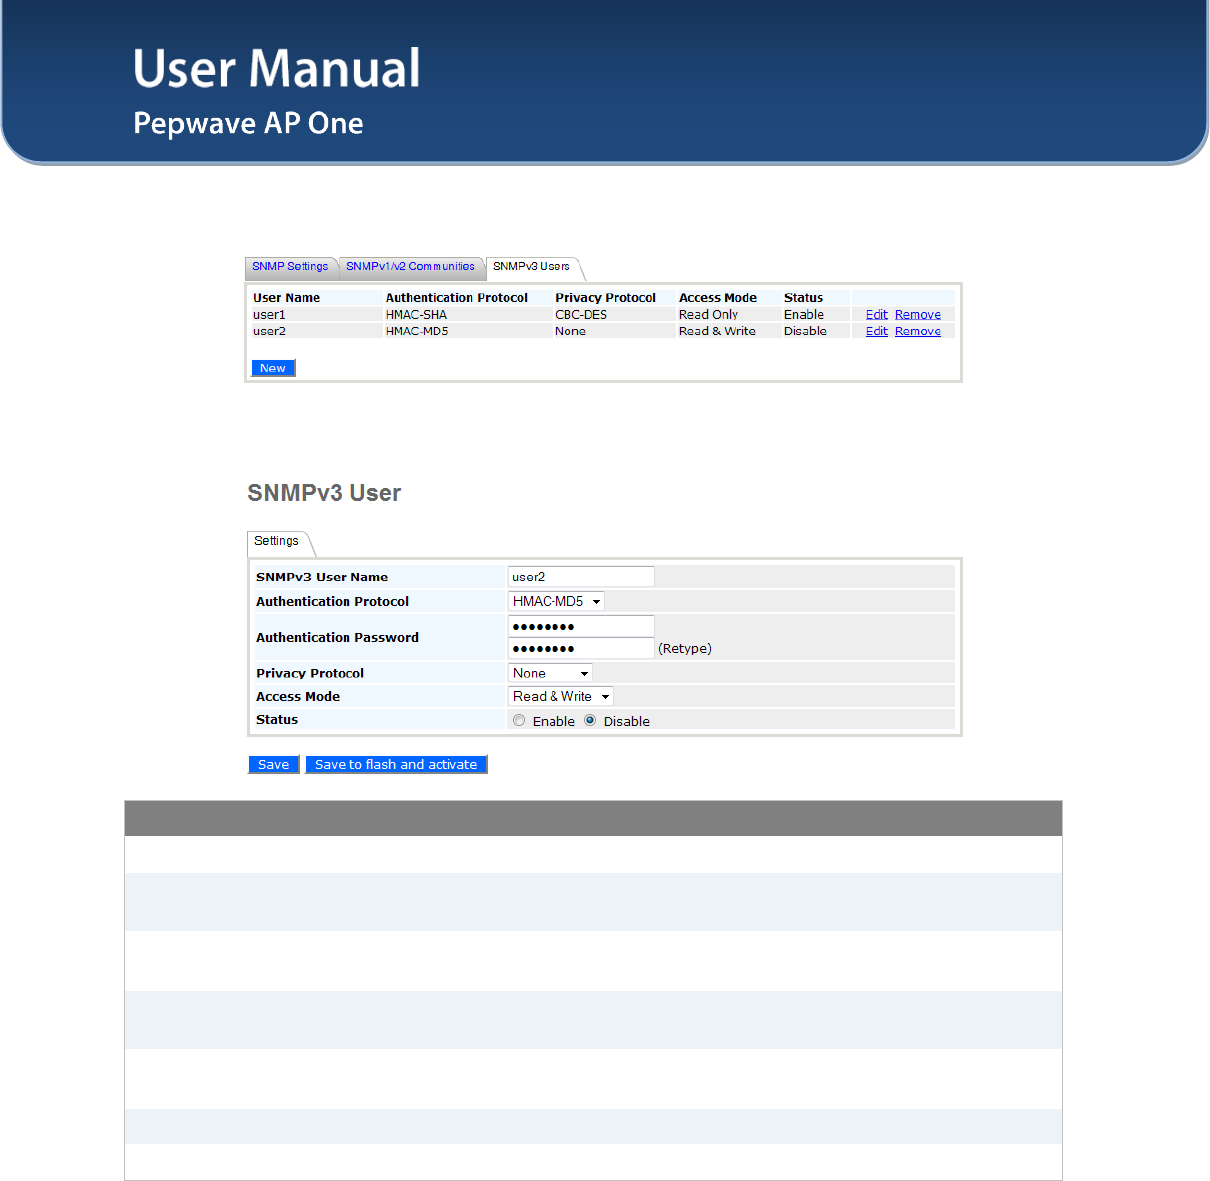
Task: Click the first Authentication Password field
Action: pos(581,626)
